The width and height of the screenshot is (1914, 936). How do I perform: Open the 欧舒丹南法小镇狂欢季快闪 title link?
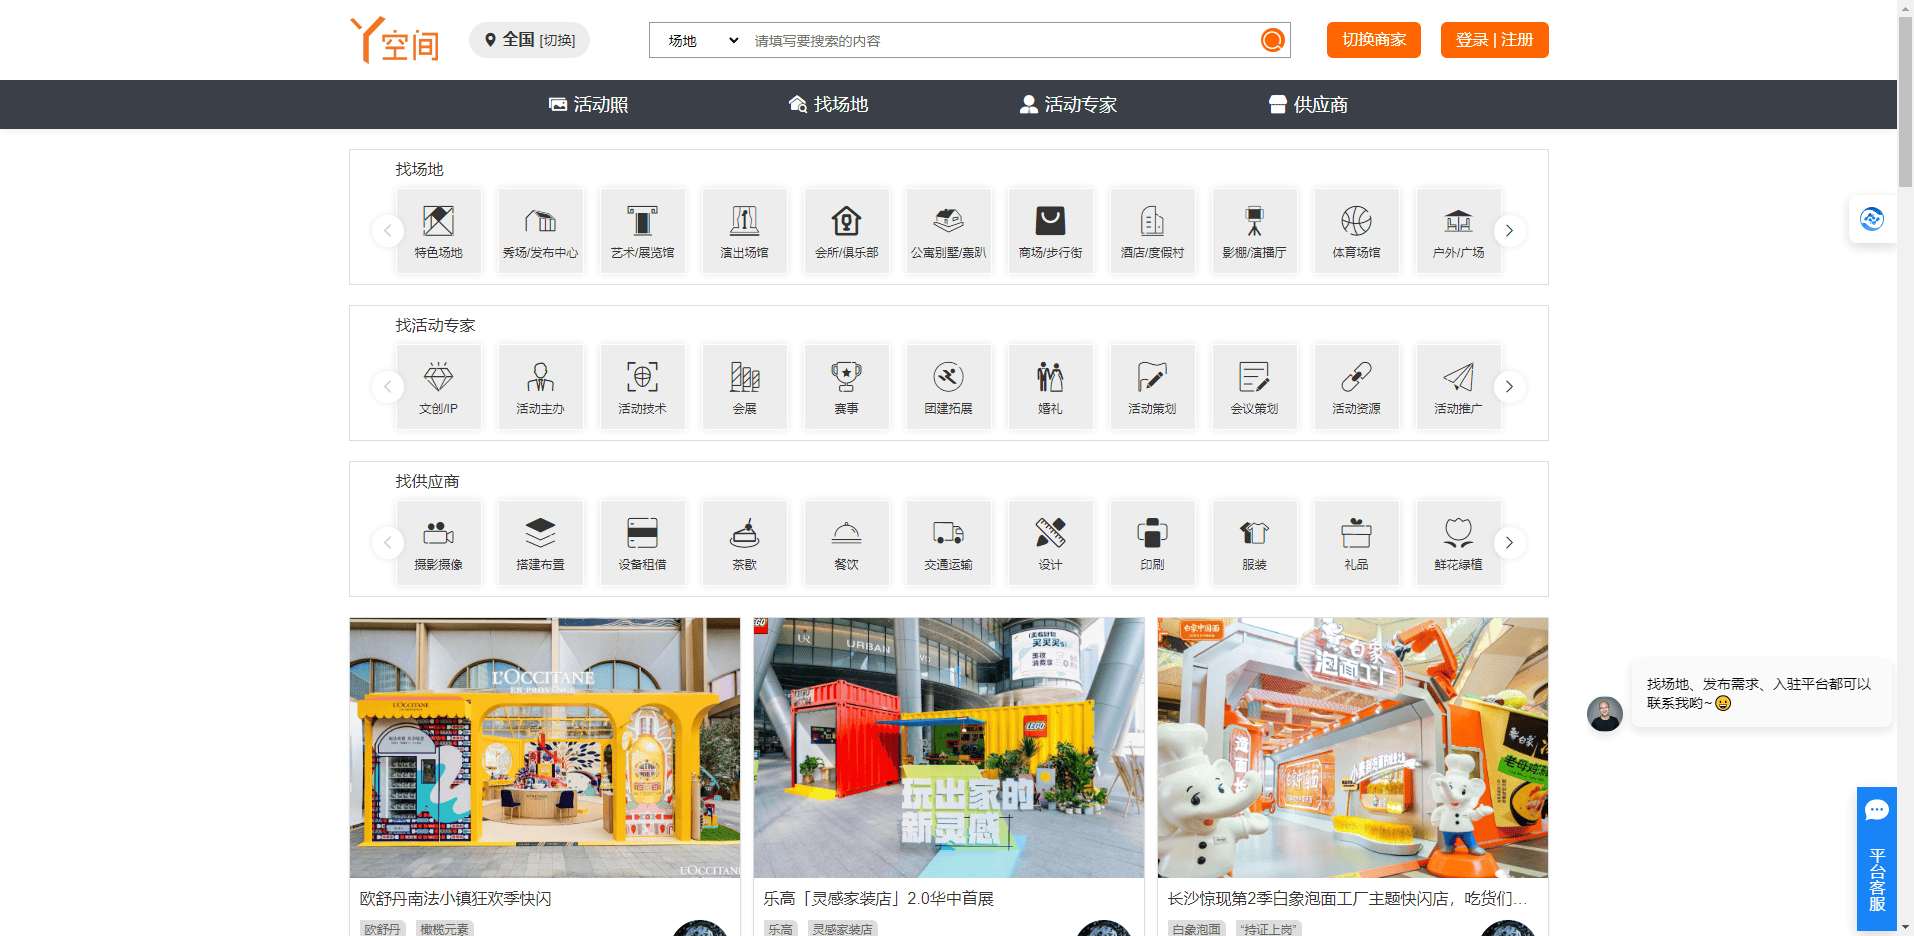[x=455, y=898]
